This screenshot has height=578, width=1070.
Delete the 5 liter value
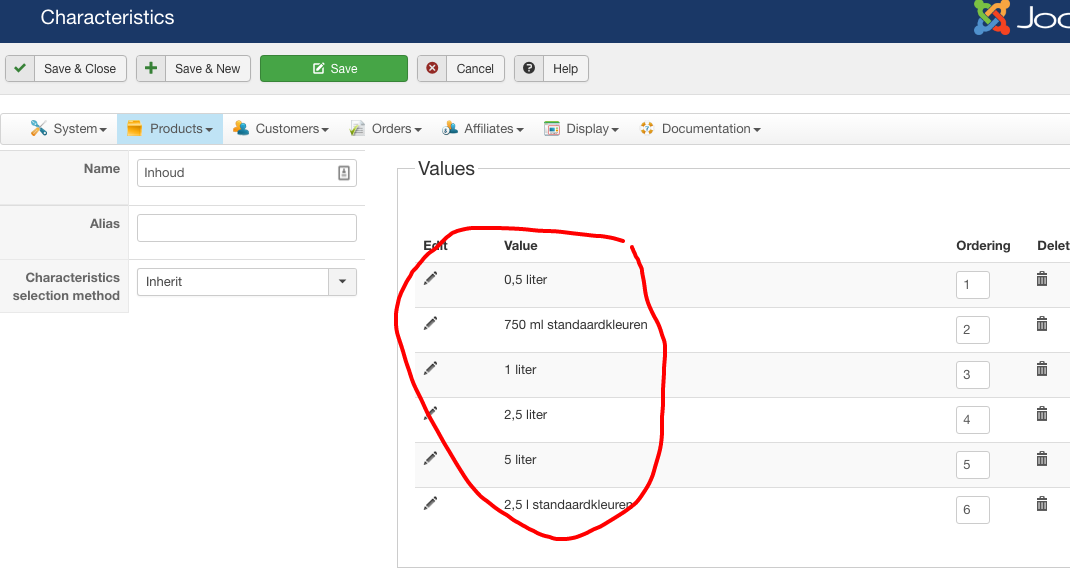(1041, 459)
